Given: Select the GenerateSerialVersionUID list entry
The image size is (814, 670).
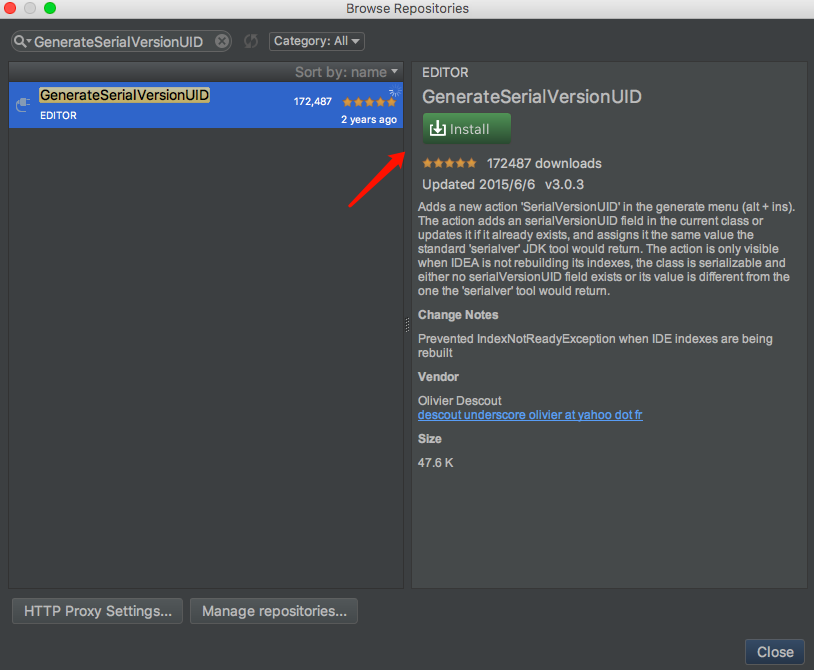Looking at the screenshot, I should [x=150, y=105].
